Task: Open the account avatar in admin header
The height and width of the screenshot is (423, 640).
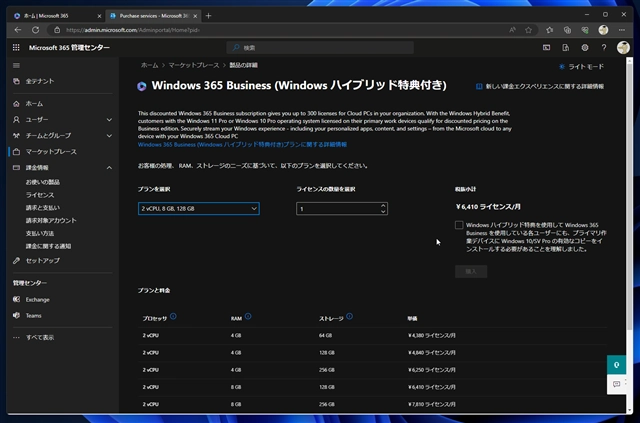Action: point(623,47)
